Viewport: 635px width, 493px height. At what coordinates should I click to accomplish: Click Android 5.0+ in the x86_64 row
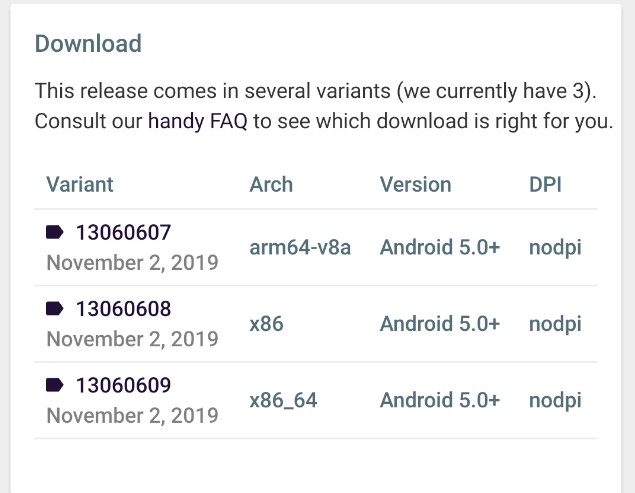(440, 400)
